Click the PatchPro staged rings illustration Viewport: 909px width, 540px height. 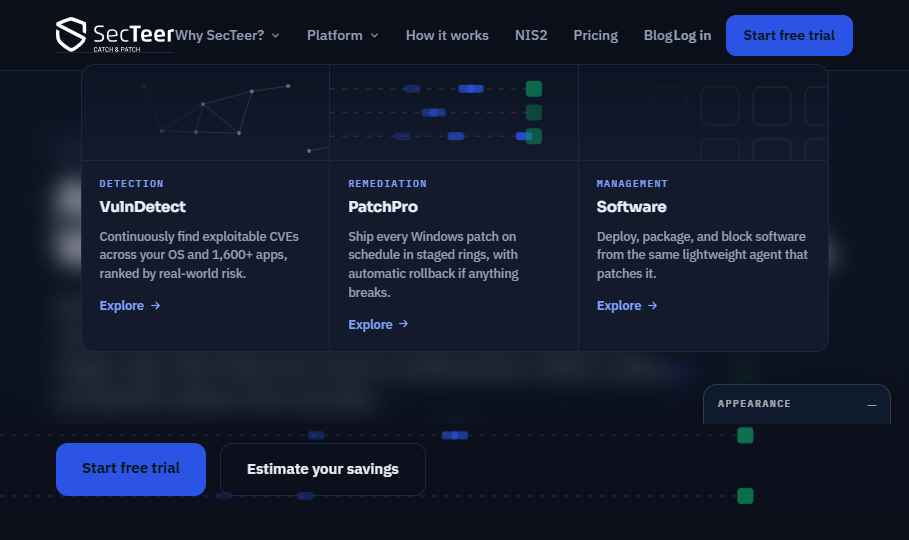click(454, 113)
